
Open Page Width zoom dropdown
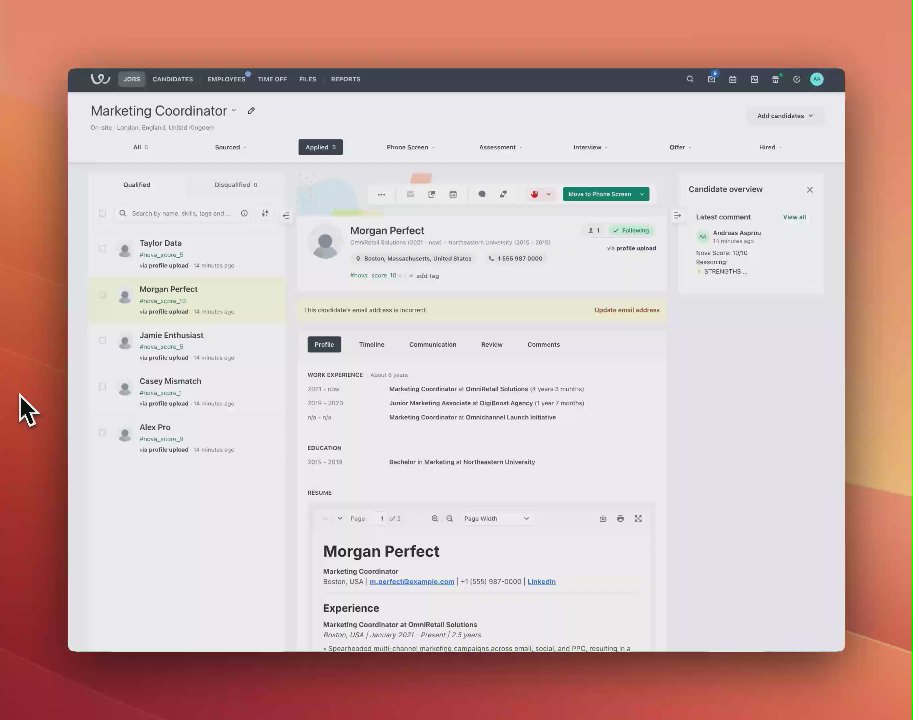coord(497,519)
